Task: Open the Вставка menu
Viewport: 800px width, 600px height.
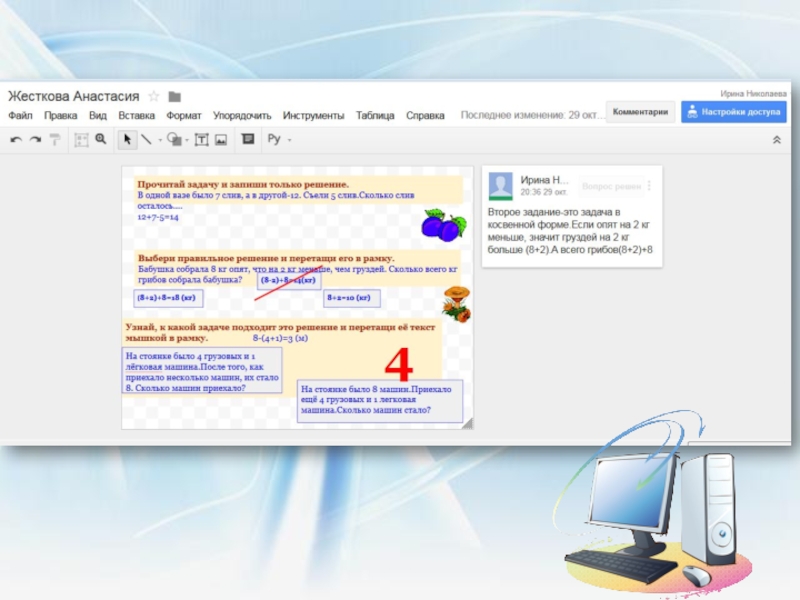Action: [136, 116]
